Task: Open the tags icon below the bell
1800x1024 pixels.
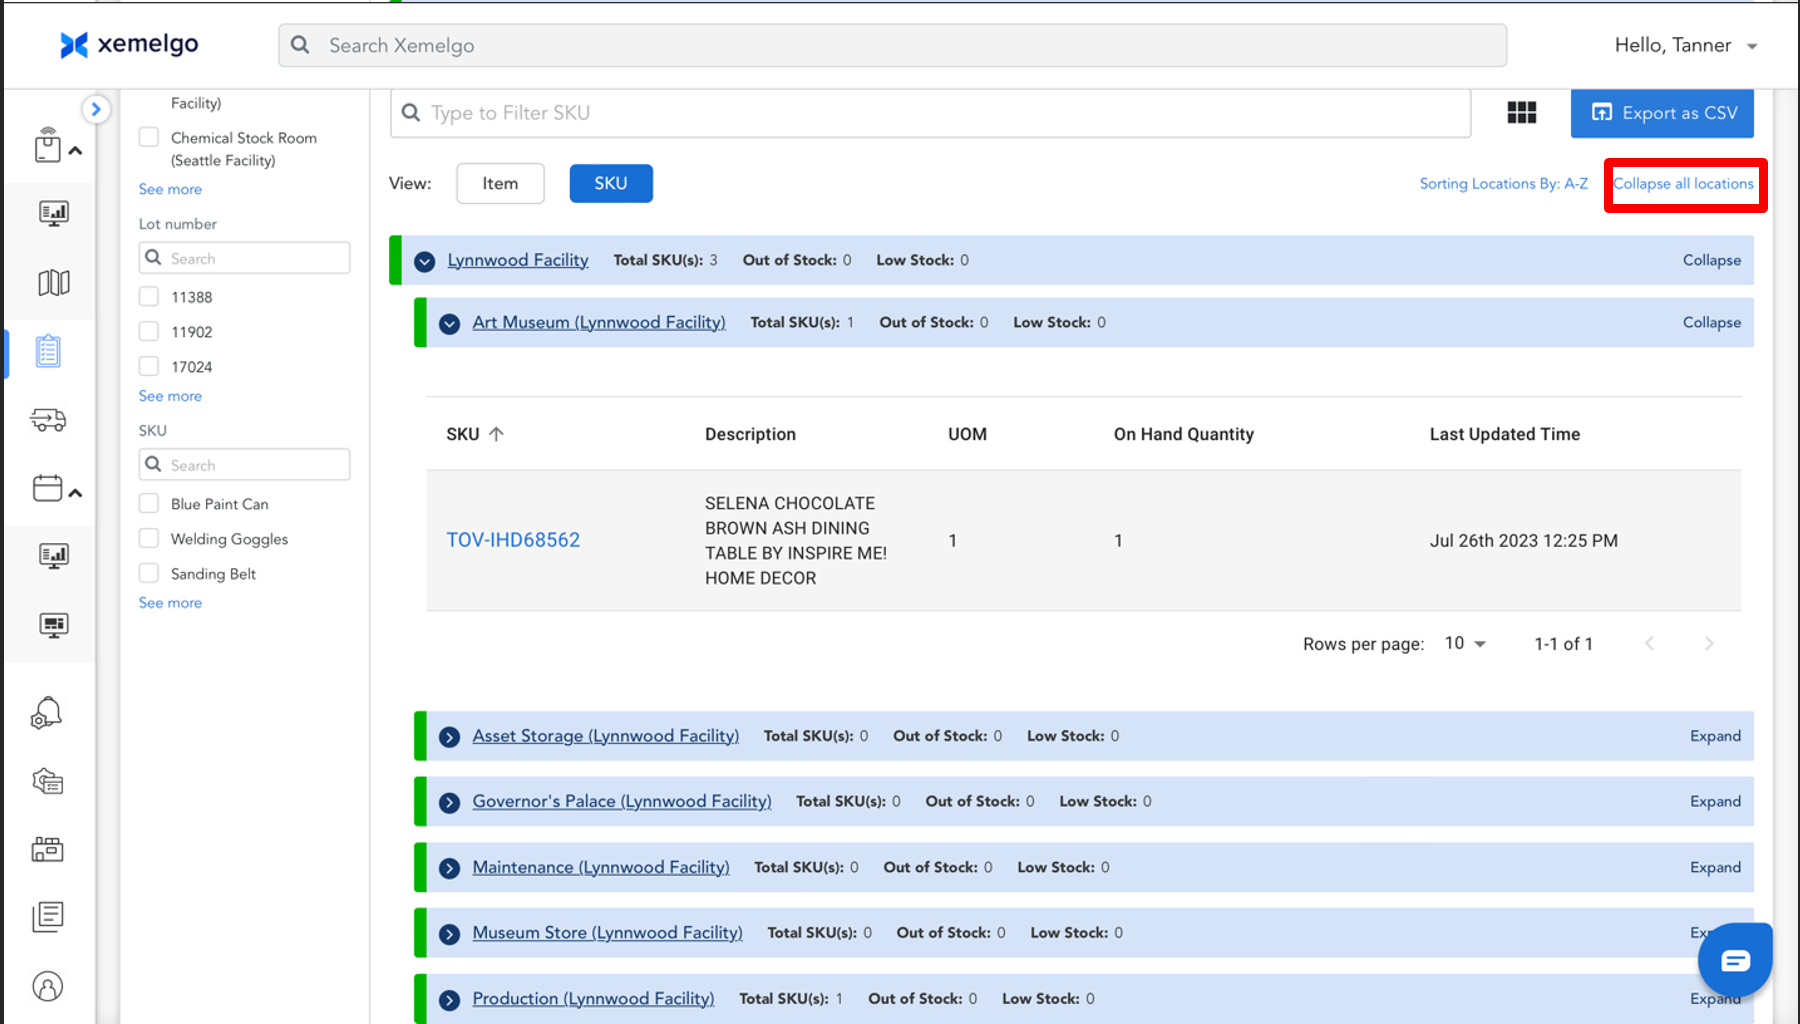Action: (x=48, y=781)
